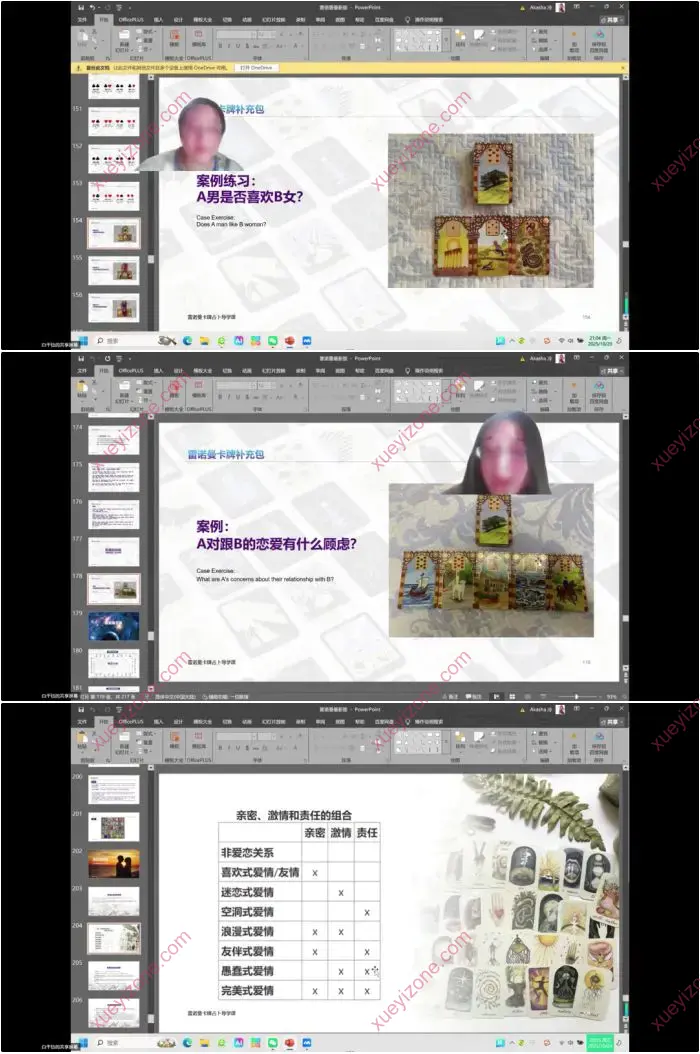Open 插入 tab in slide 178 window
The height and width of the screenshot is (1054, 700).
pos(158,370)
